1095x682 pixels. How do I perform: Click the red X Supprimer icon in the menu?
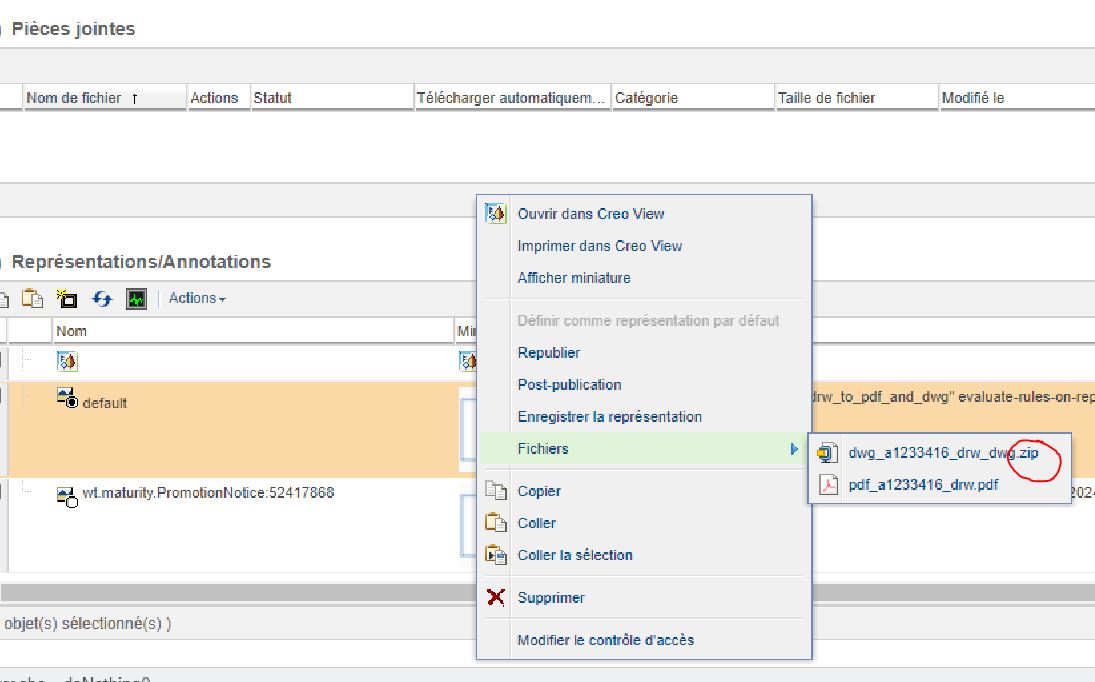[496, 597]
